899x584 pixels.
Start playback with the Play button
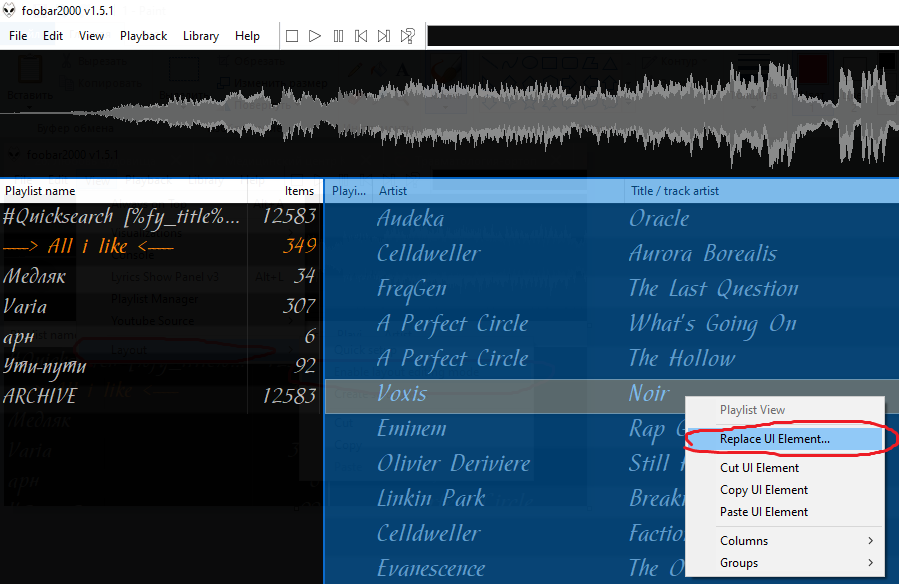click(x=315, y=36)
